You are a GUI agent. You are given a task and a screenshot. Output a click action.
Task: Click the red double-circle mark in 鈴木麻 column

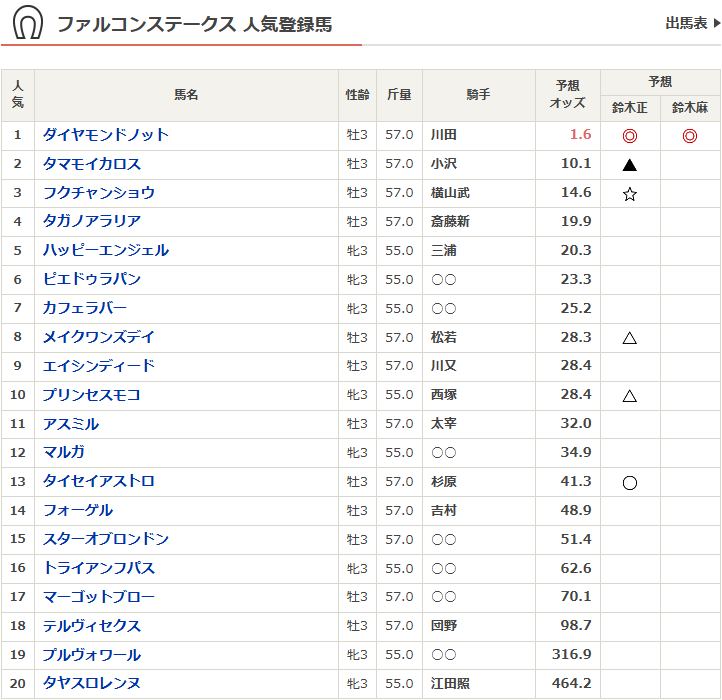690,136
